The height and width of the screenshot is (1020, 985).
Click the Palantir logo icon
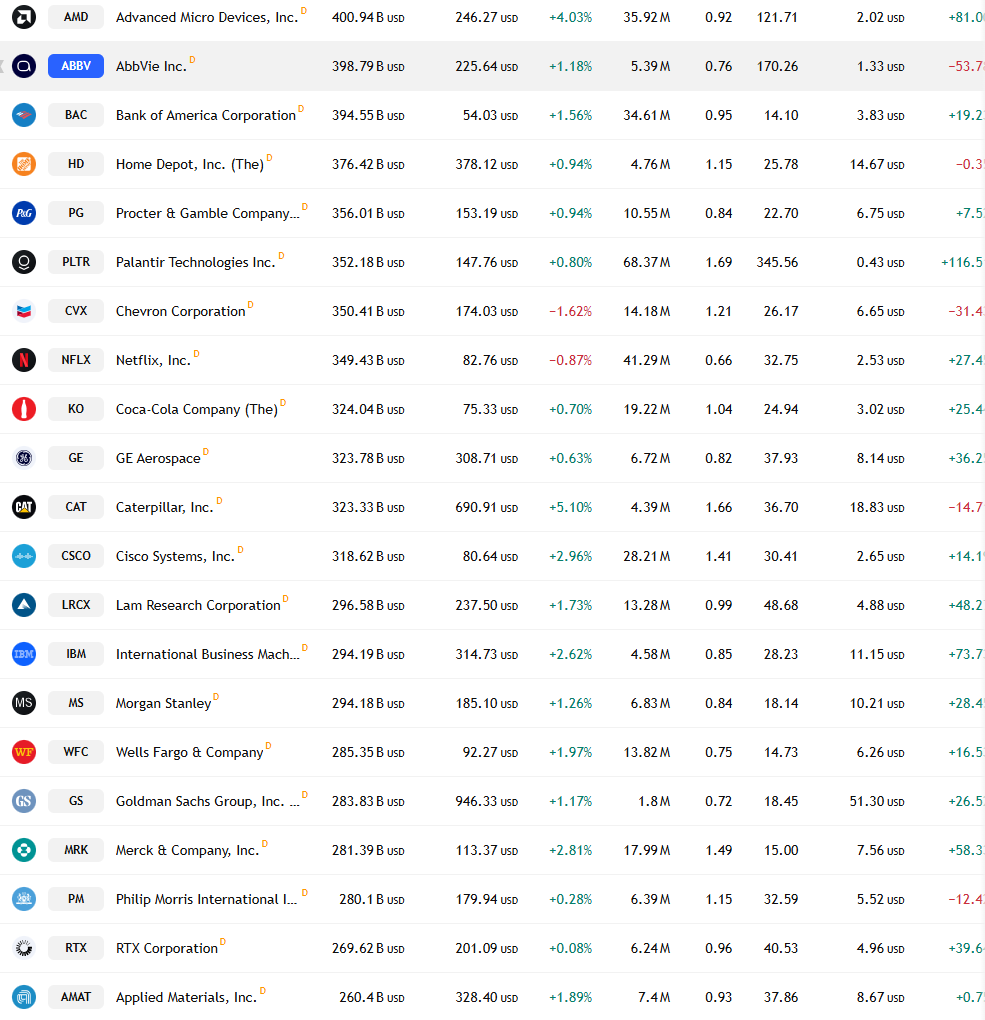[x=24, y=262]
